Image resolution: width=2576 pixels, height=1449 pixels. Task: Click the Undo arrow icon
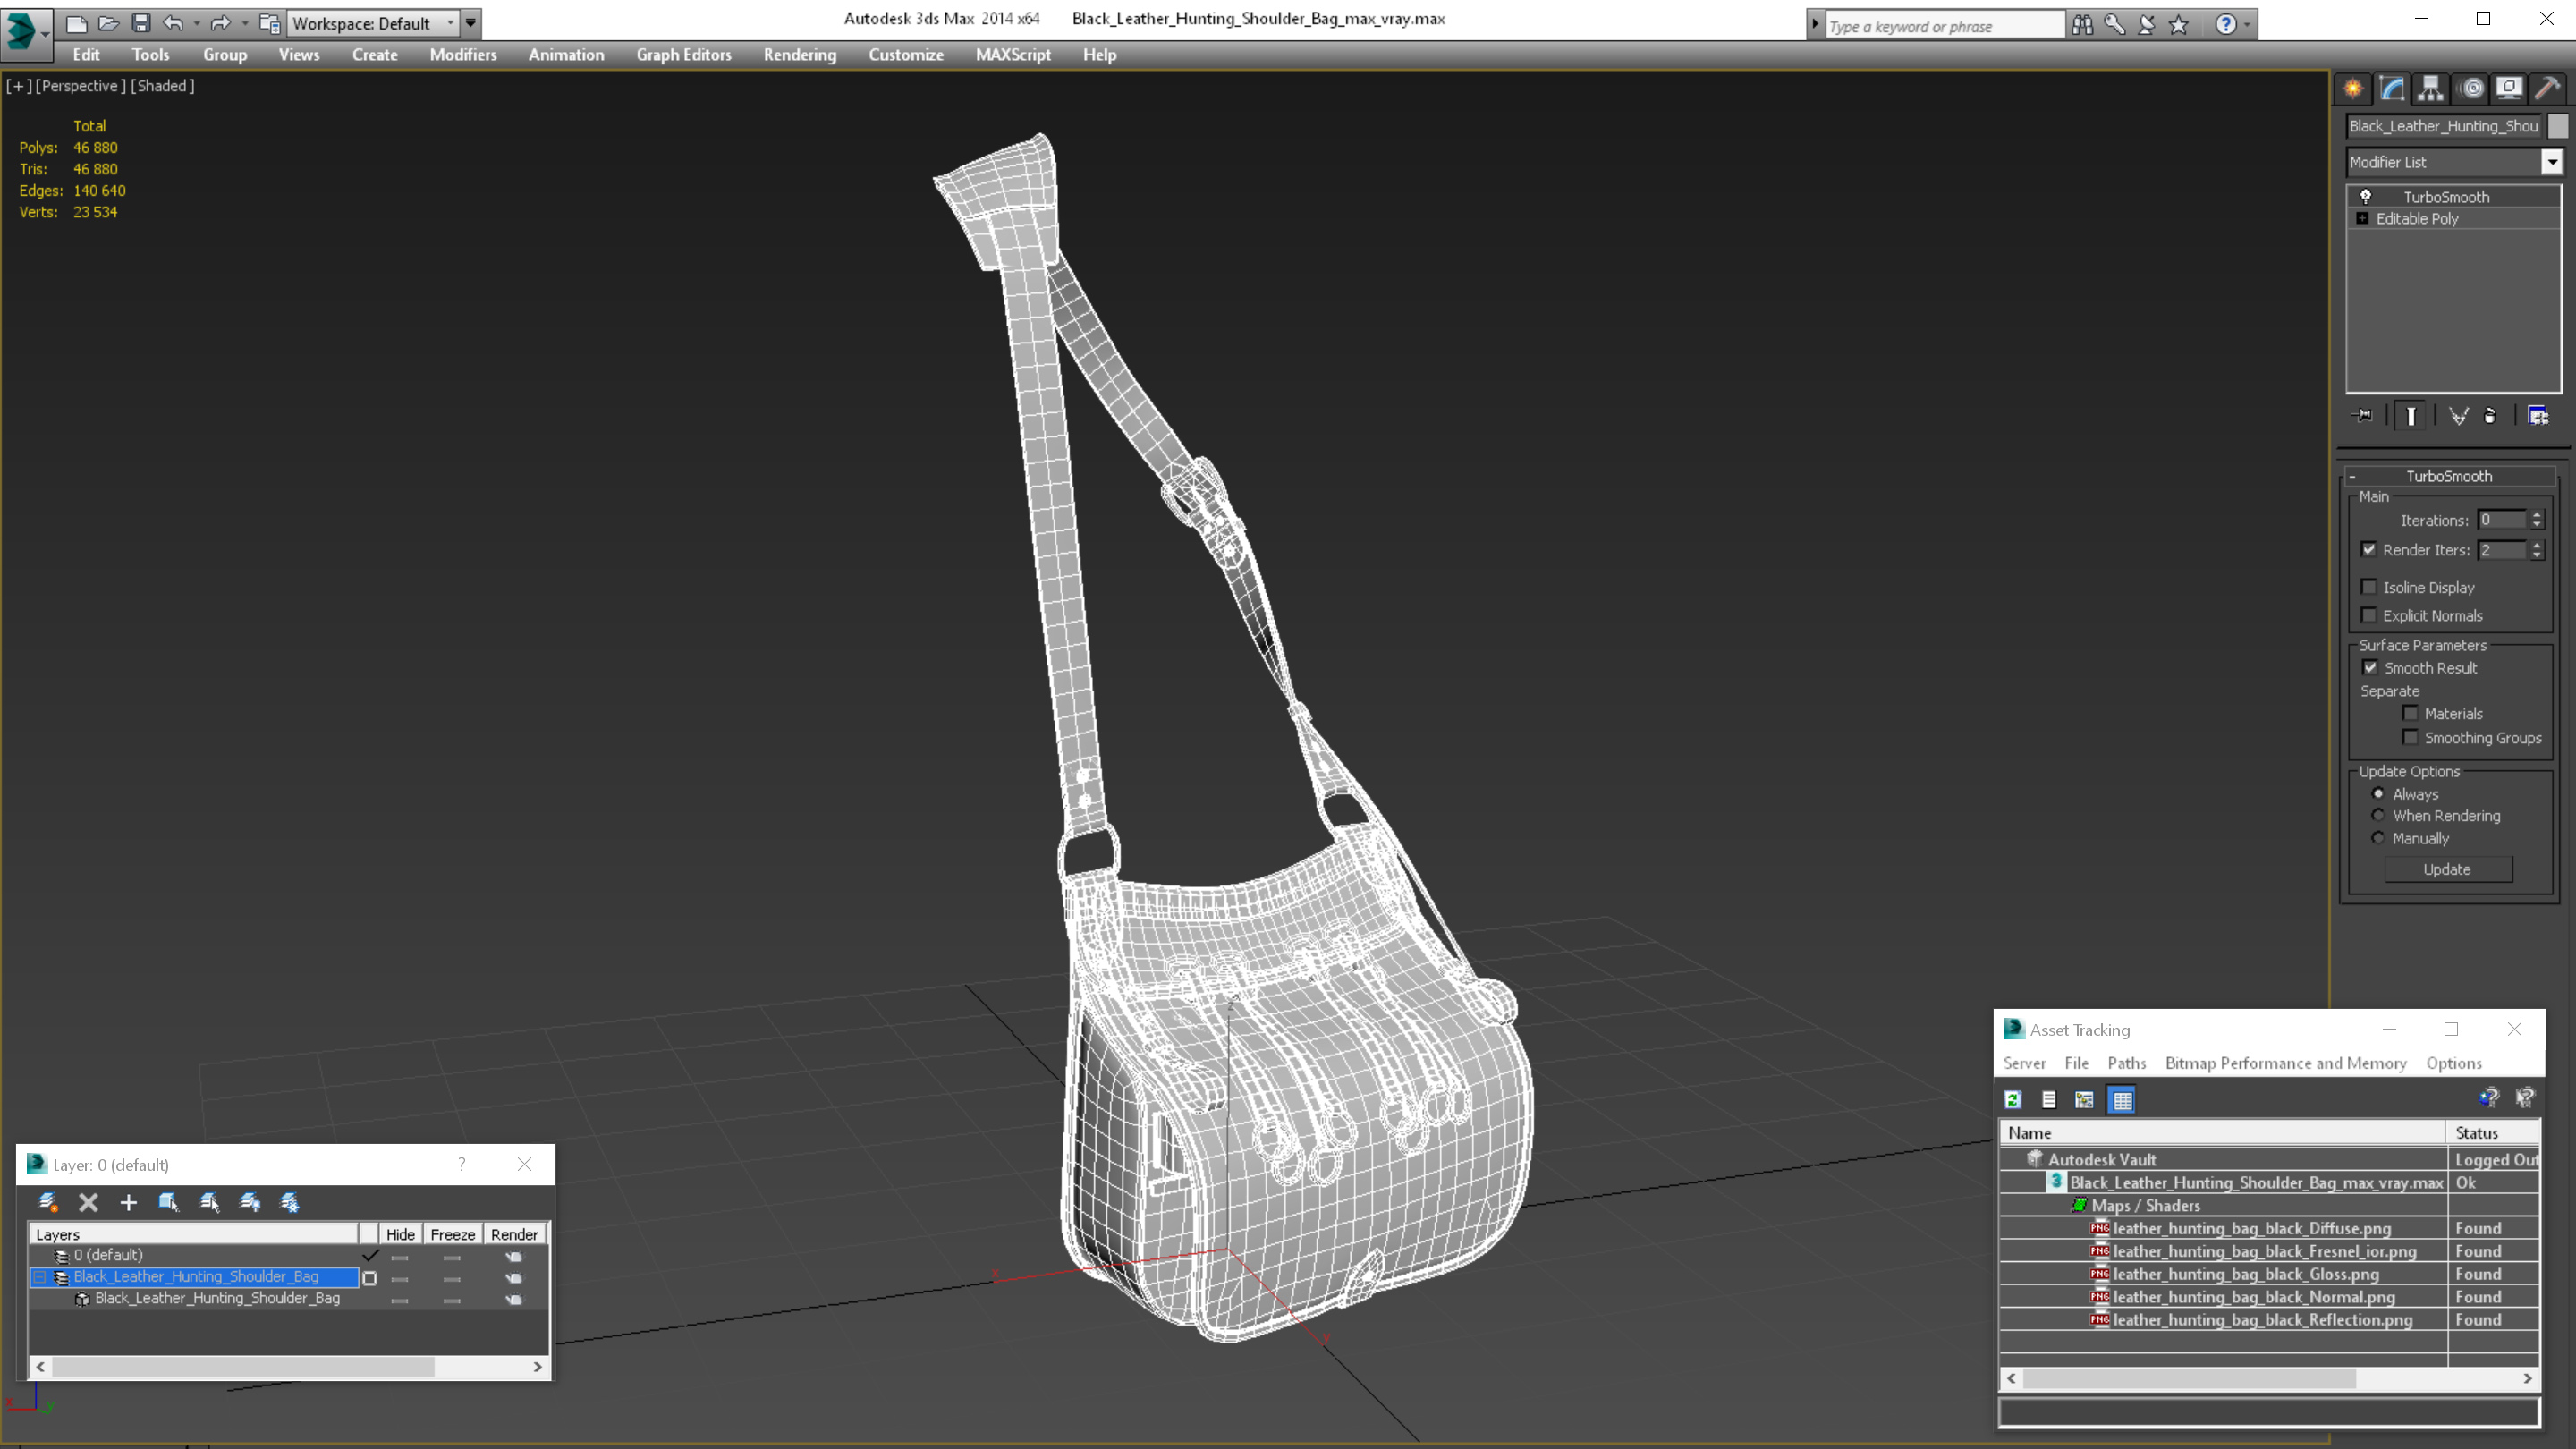[x=173, y=23]
